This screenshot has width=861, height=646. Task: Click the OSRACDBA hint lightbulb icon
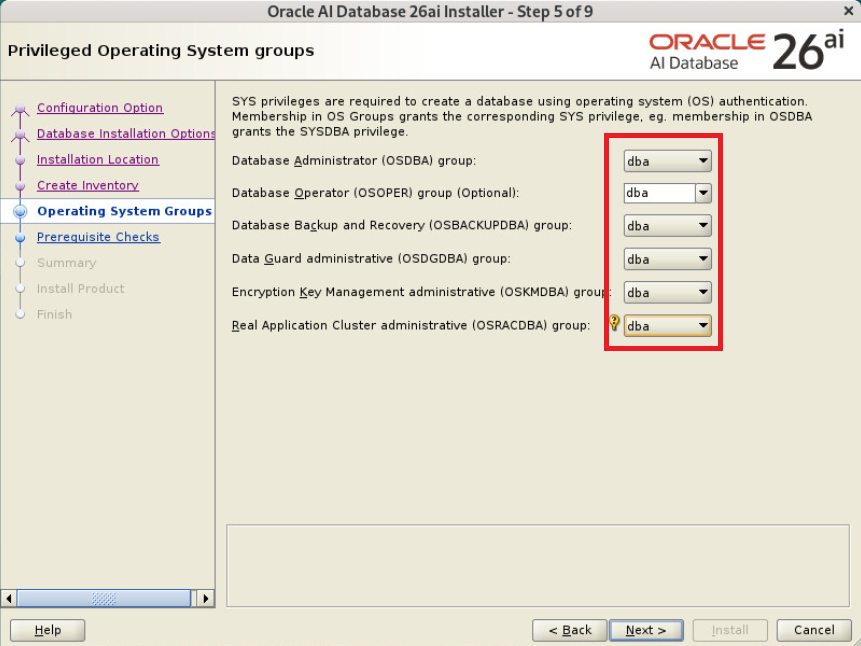click(614, 323)
